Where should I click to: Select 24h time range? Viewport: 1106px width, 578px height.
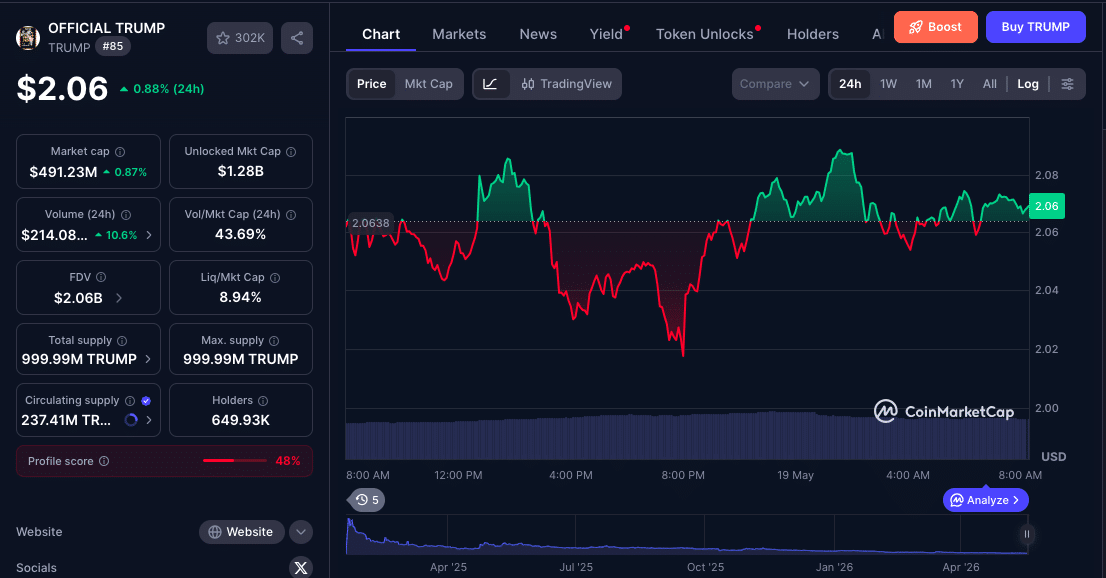(x=850, y=84)
